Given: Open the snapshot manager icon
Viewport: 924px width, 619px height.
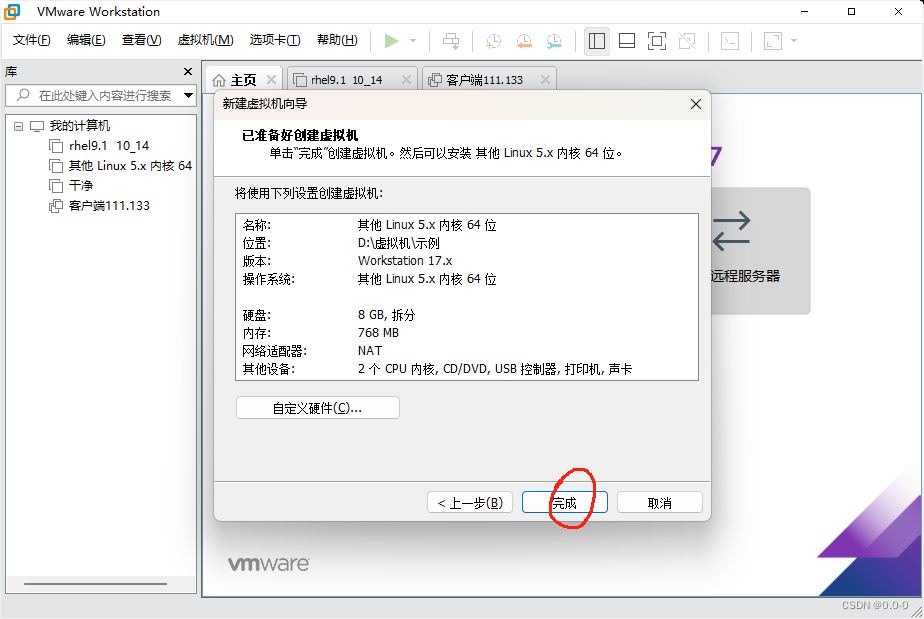Looking at the screenshot, I should (554, 41).
